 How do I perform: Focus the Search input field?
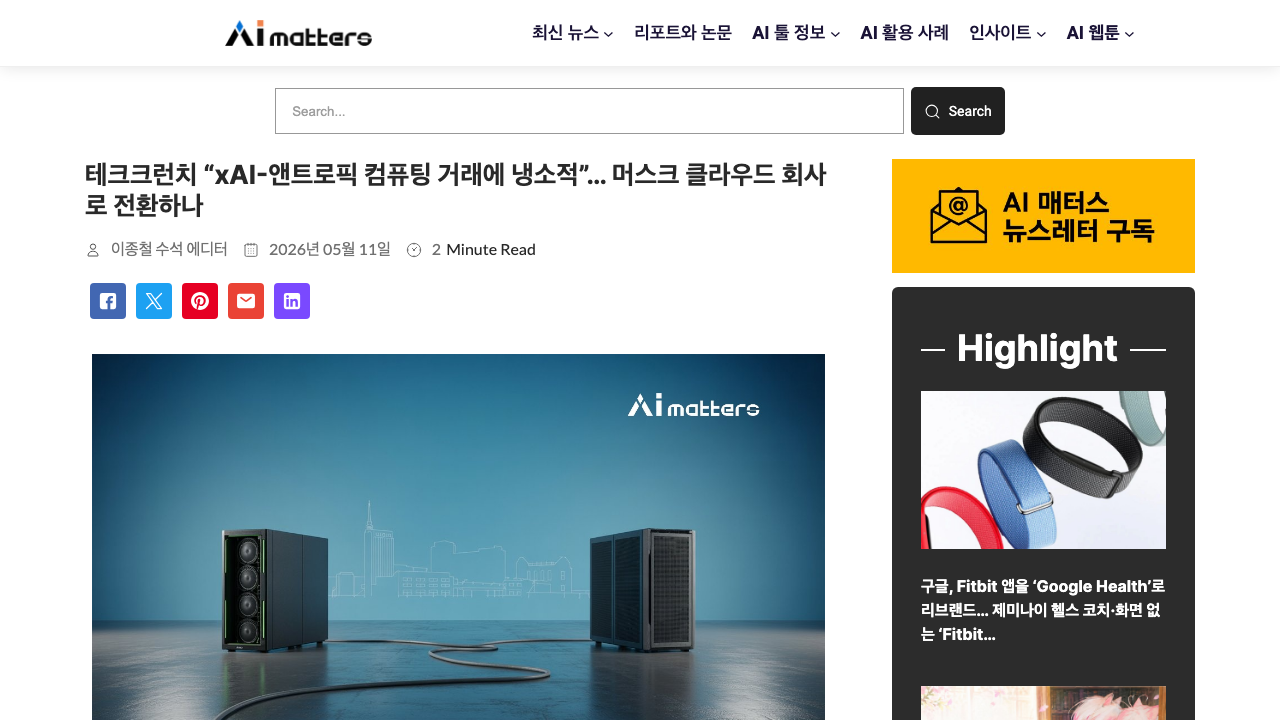589,111
